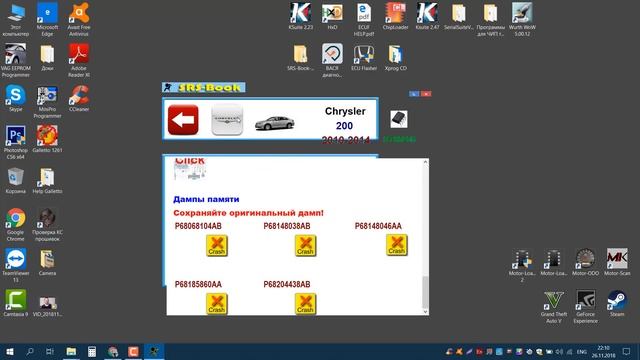The width and height of the screenshot is (640, 360).
Task: Open taskbar search magnifier
Action: (30, 351)
